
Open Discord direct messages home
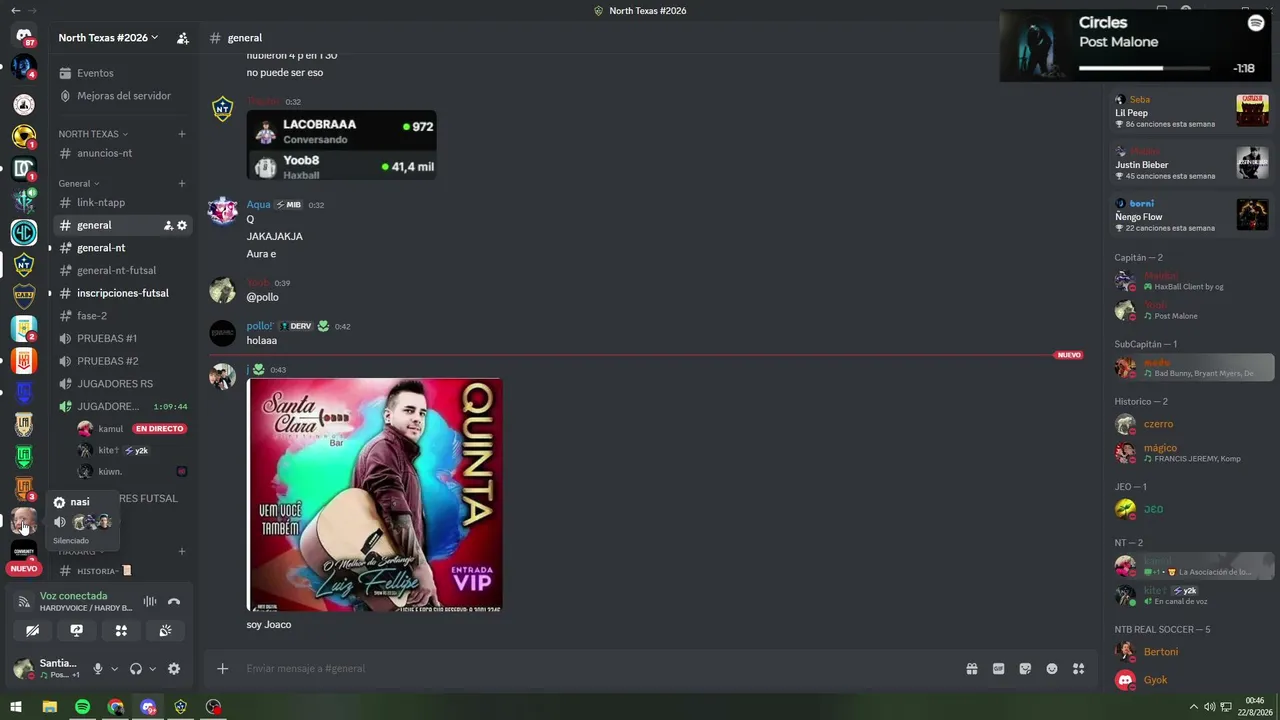pyautogui.click(x=24, y=37)
